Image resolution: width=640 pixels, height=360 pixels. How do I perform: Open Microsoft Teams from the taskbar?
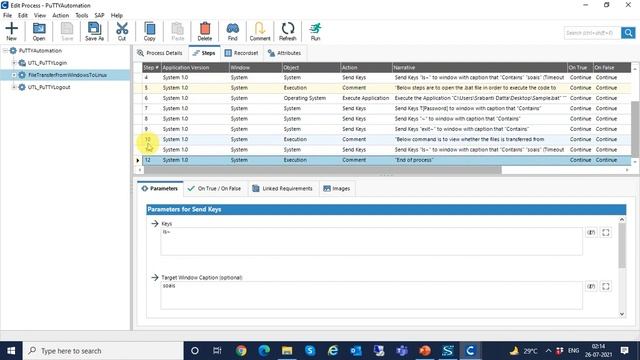tap(402, 351)
